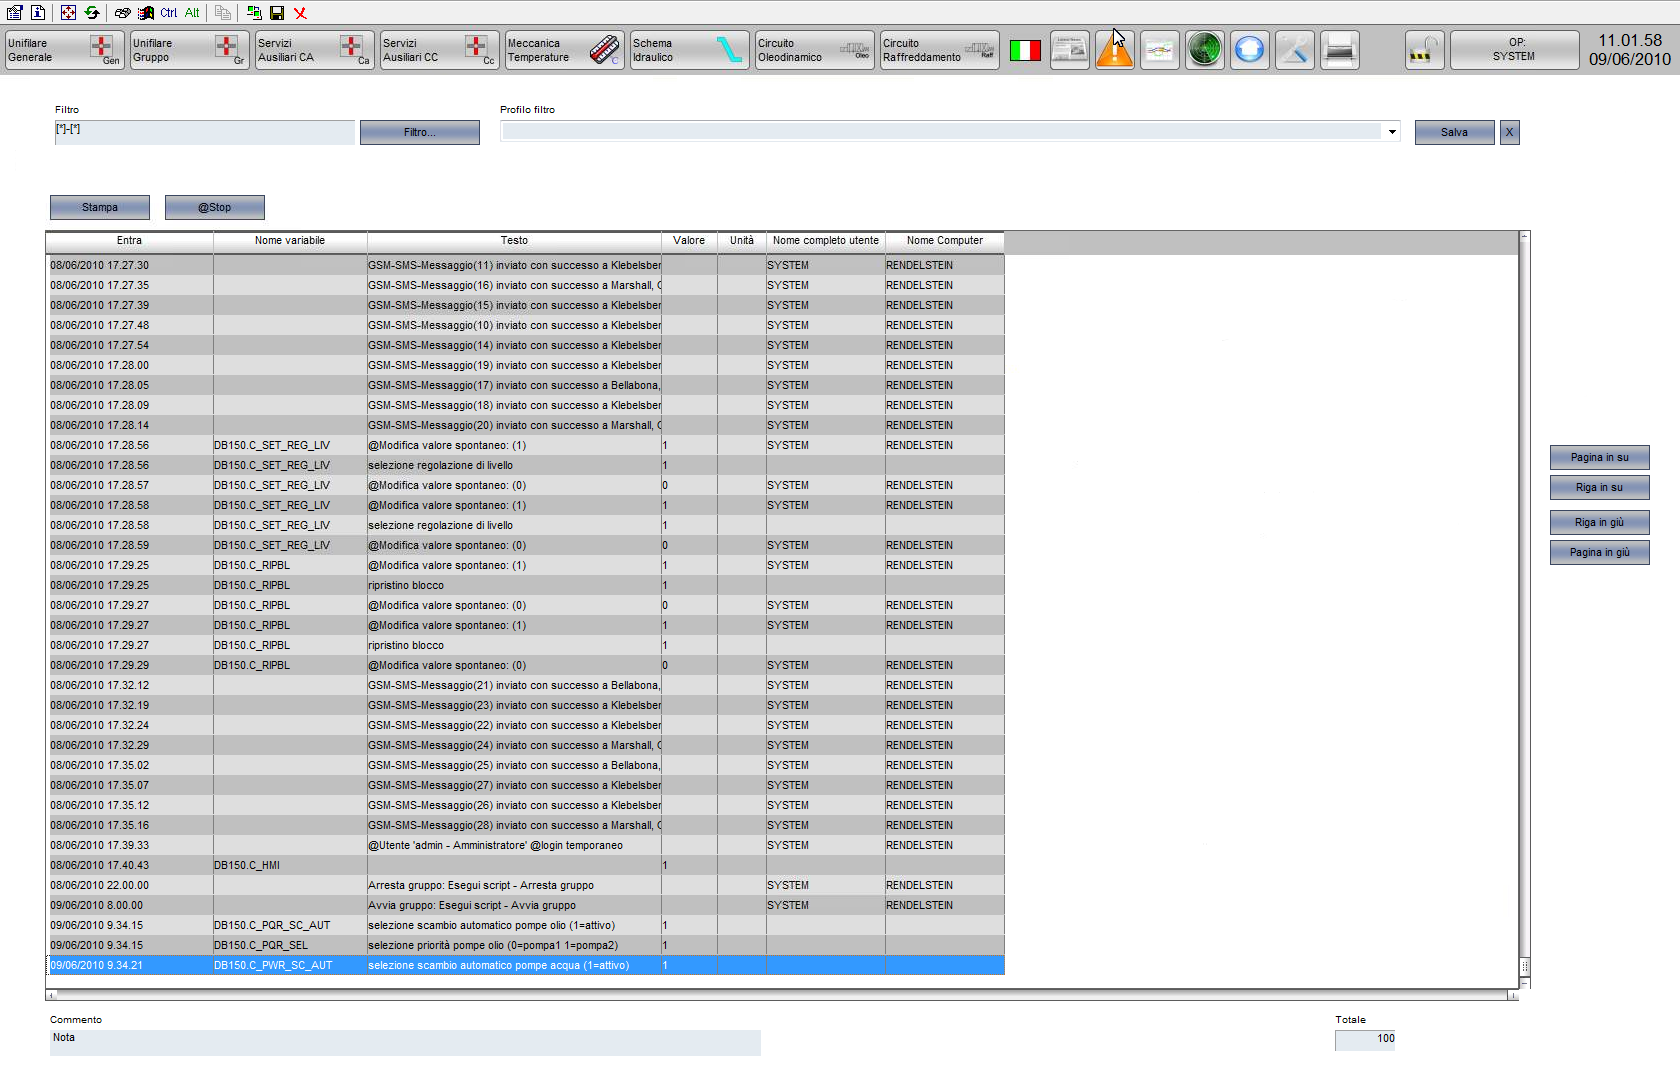Image resolution: width=1680 pixels, height=1075 pixels.
Task: Click the Testo column header
Action: click(x=514, y=241)
